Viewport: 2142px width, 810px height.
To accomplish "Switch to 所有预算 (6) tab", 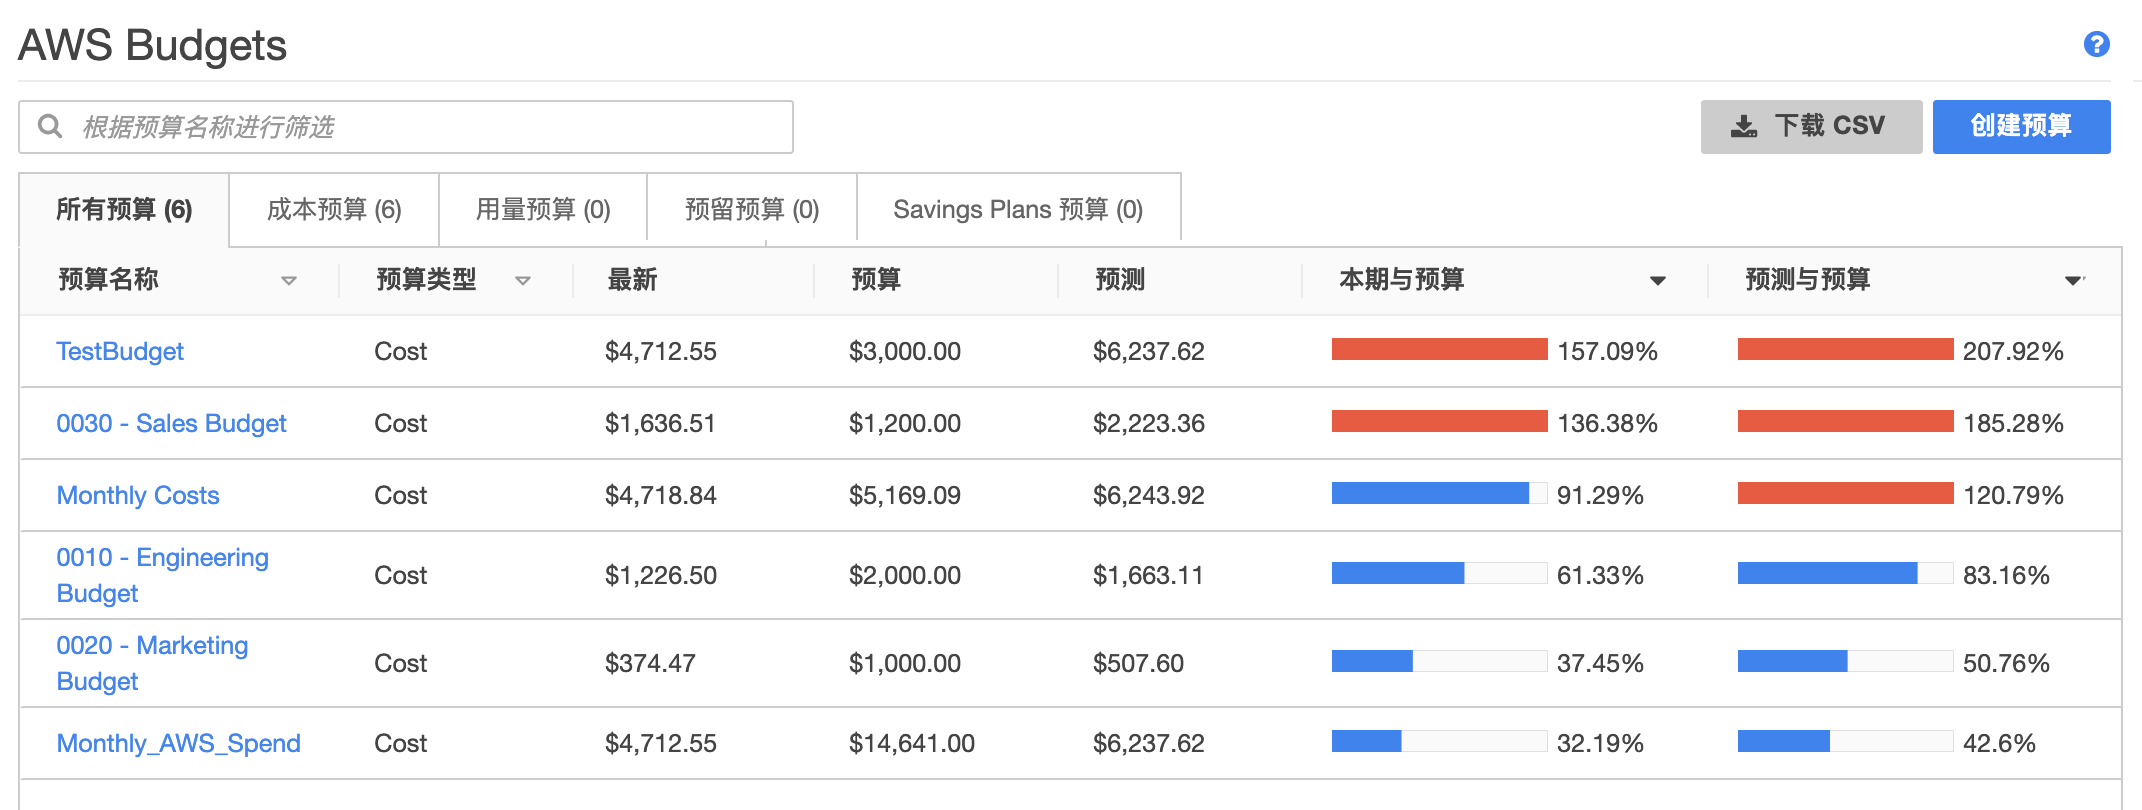I will click(124, 209).
